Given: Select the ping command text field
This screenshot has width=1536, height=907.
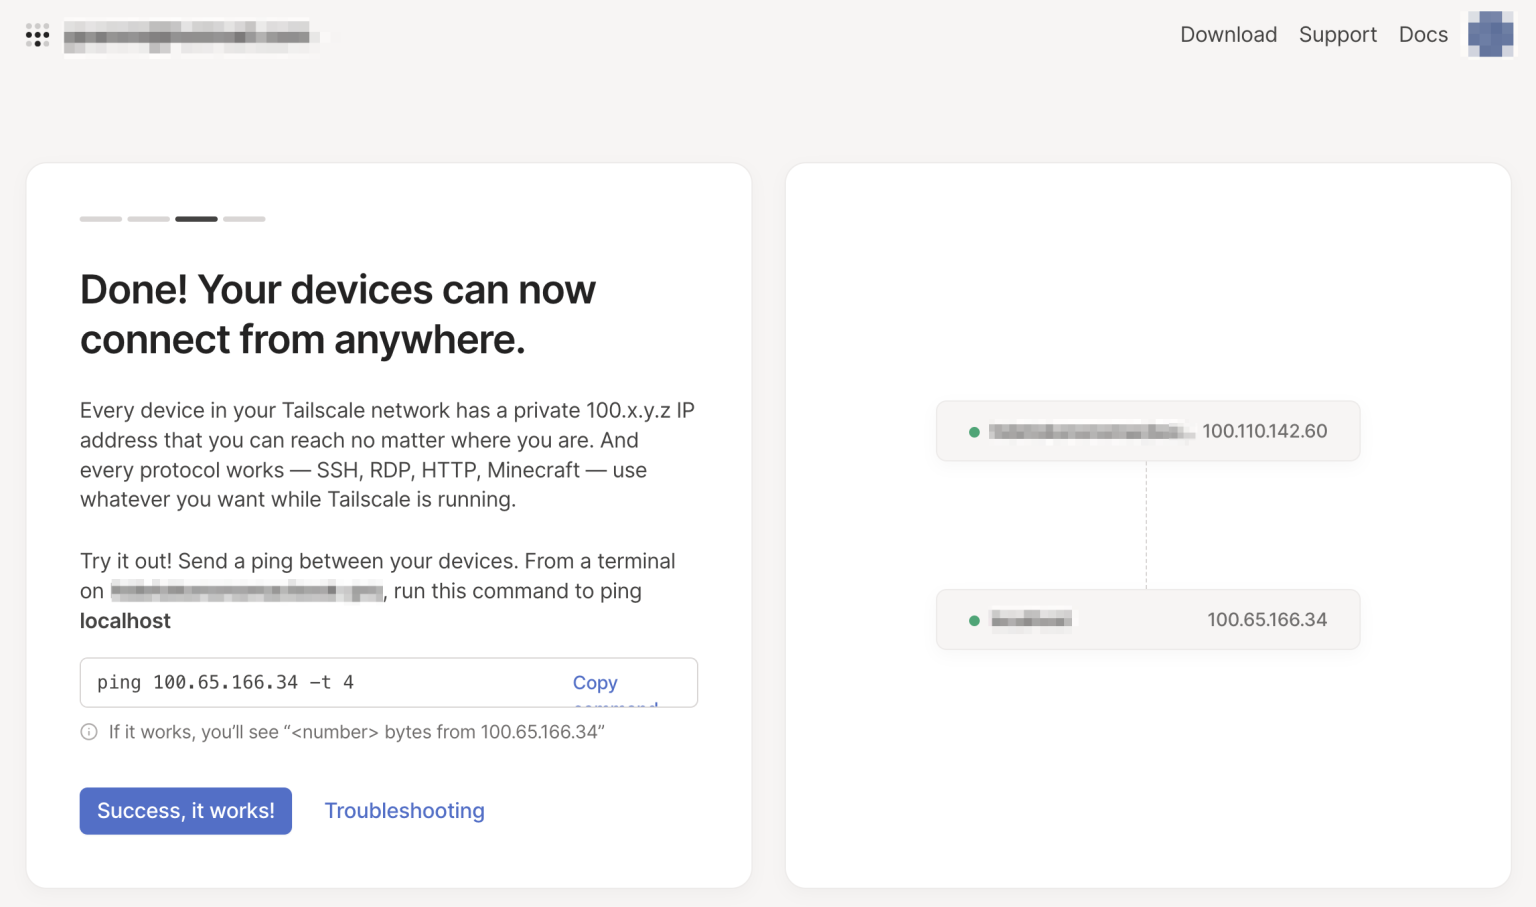Looking at the screenshot, I should (300, 682).
